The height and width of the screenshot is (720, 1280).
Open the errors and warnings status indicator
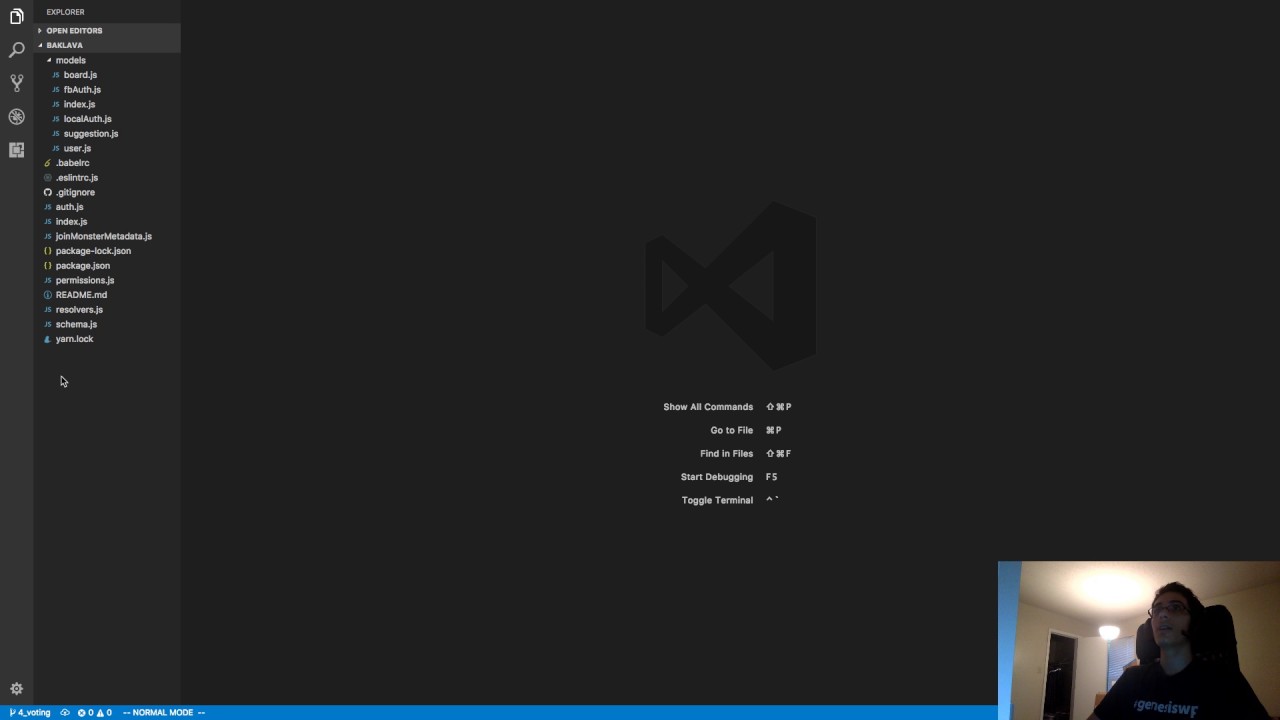click(95, 713)
